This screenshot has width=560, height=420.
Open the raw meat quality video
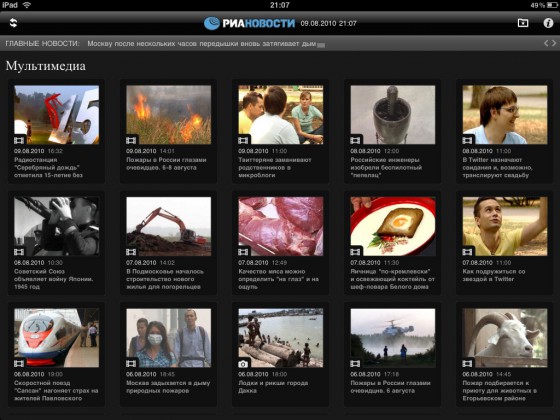(281, 226)
